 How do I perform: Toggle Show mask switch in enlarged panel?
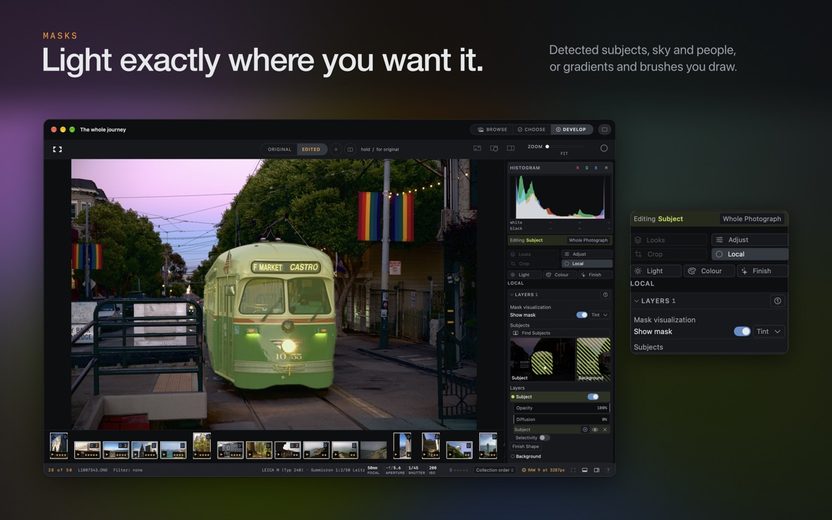pyautogui.click(x=742, y=331)
